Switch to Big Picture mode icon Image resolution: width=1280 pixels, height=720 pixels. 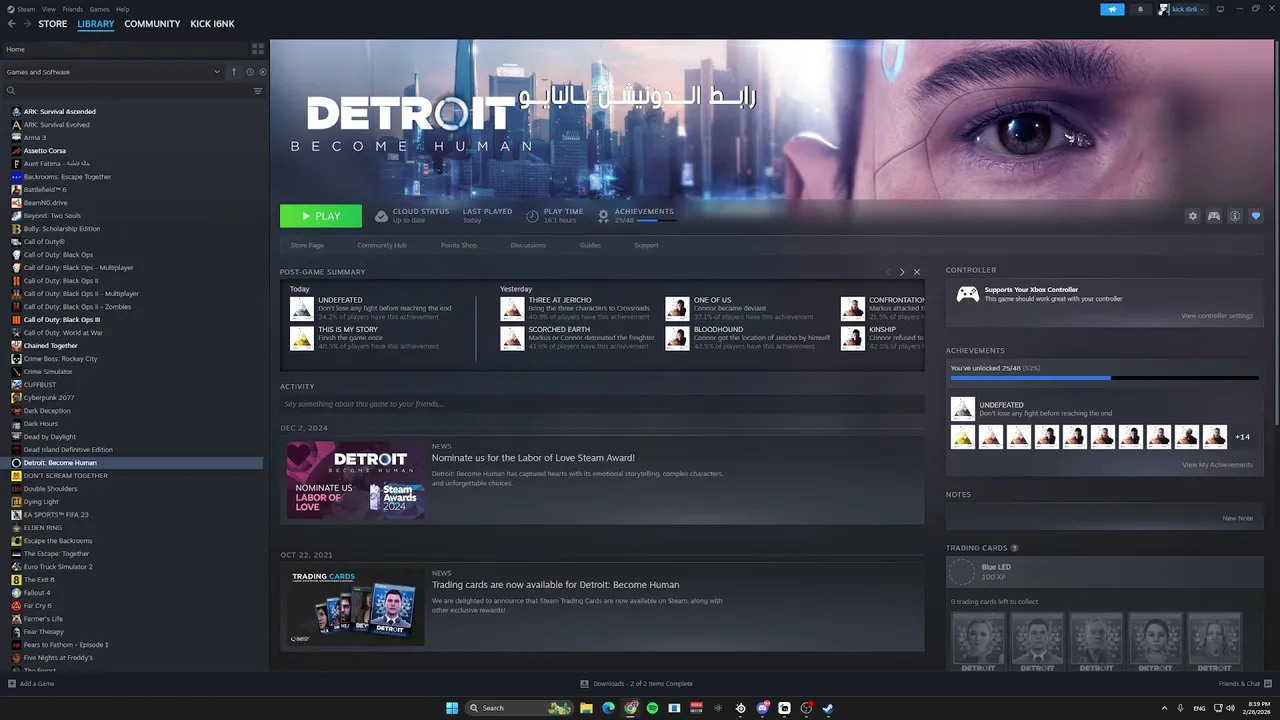[x=1220, y=9]
